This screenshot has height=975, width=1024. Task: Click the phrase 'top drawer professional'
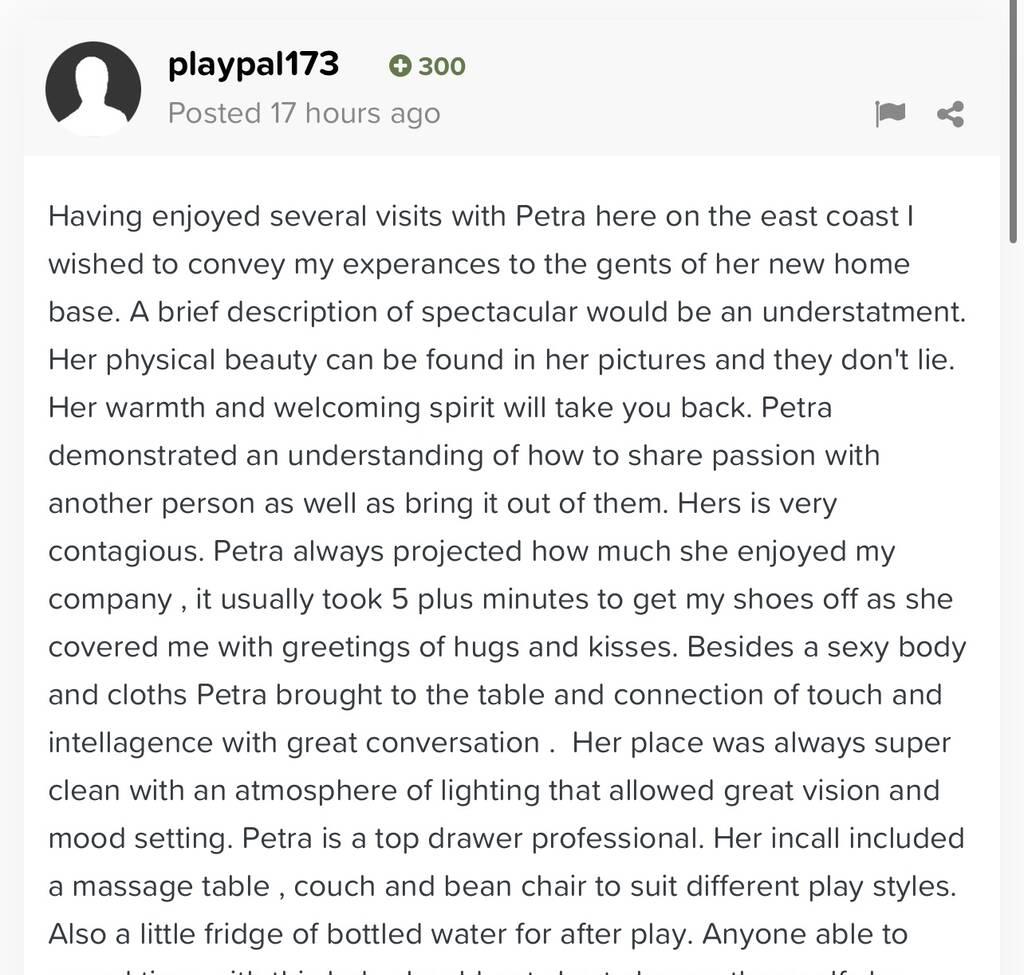[537, 839]
